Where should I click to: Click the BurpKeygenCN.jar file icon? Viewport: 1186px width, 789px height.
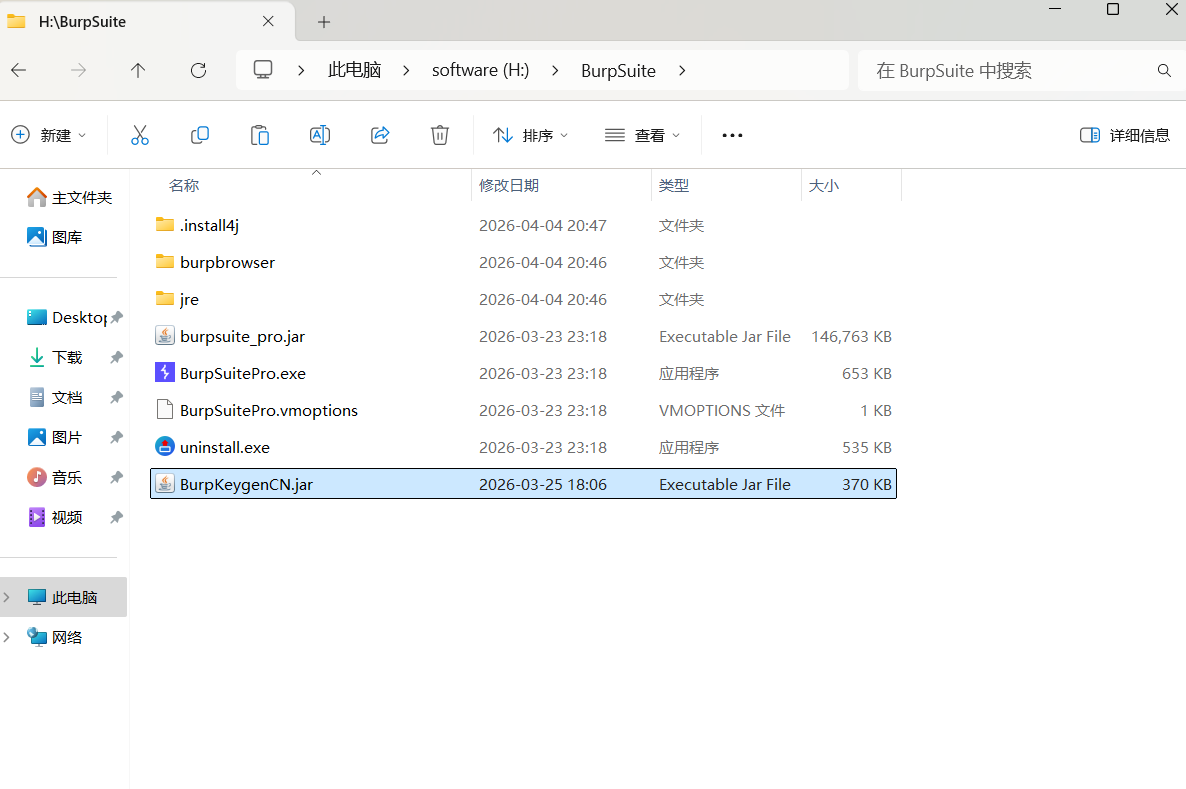(x=165, y=484)
